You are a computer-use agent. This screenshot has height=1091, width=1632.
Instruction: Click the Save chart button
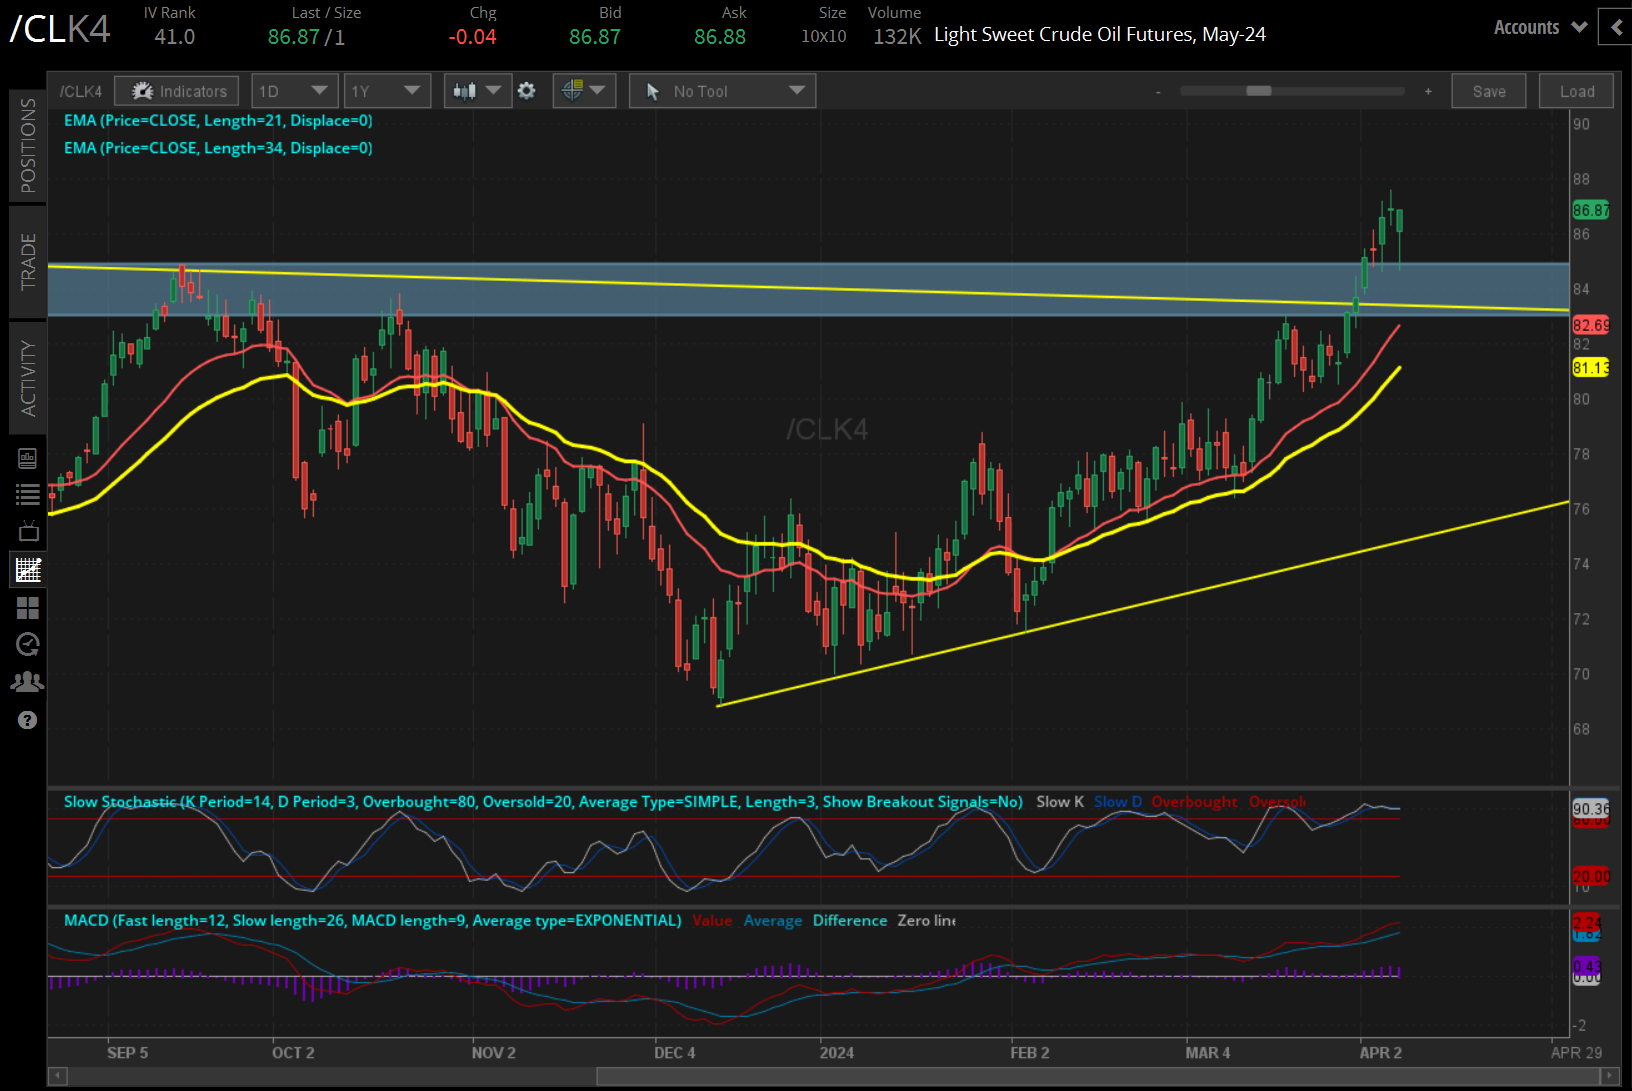click(1488, 91)
